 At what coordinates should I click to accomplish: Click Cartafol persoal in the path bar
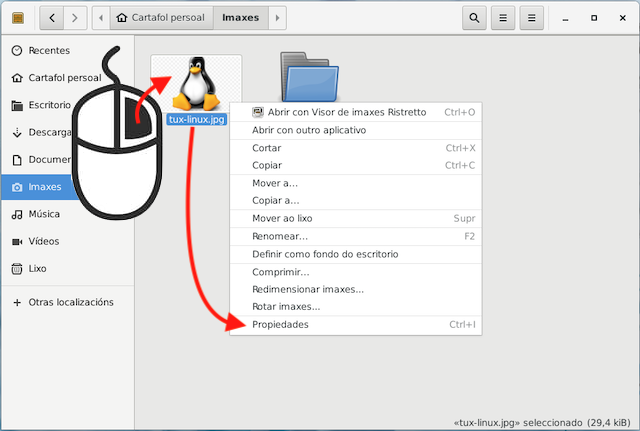pyautogui.click(x=160, y=18)
